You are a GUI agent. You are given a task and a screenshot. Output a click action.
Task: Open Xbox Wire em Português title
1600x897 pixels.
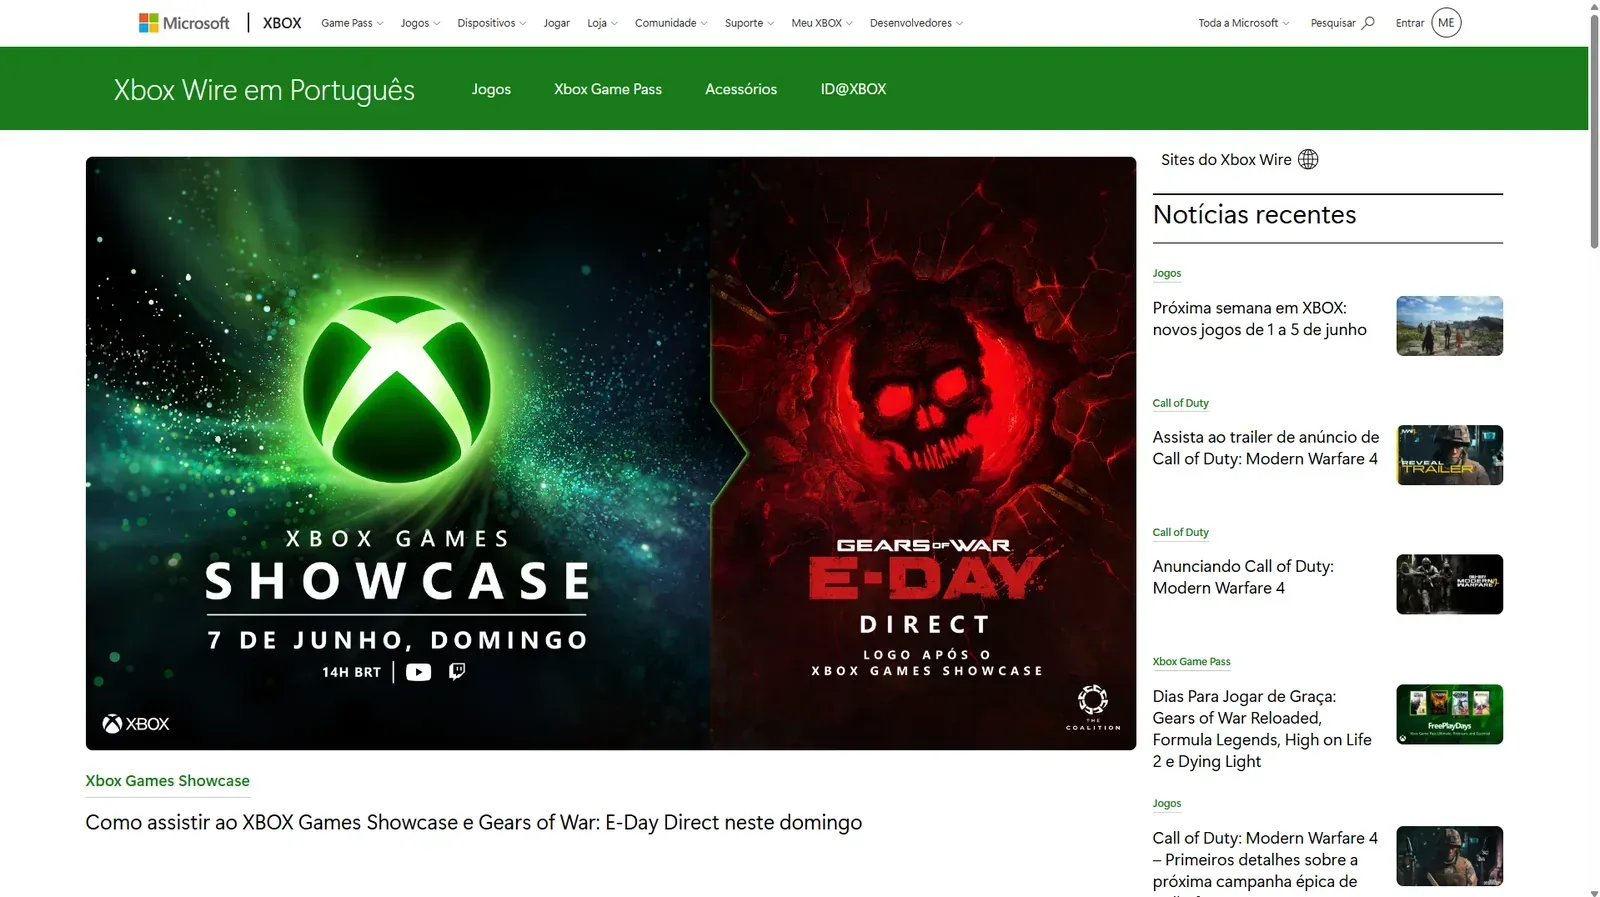coord(264,90)
